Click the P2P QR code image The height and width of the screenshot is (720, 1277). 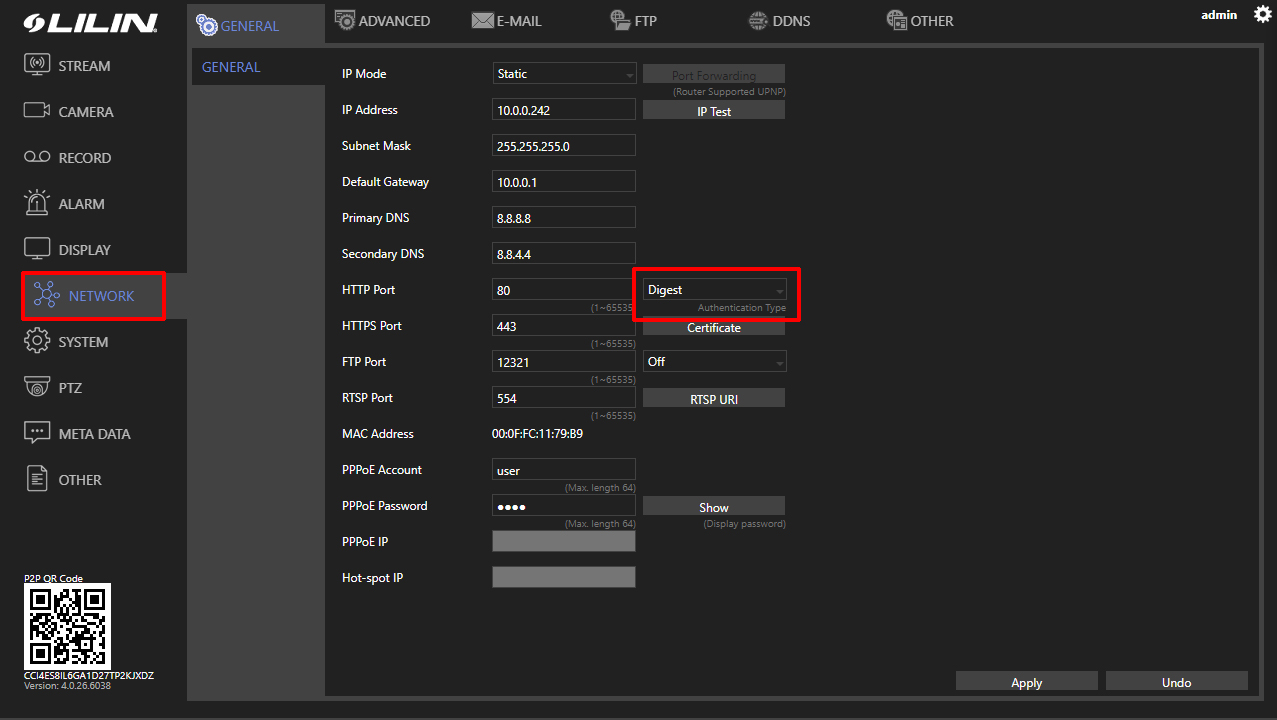tap(67, 626)
